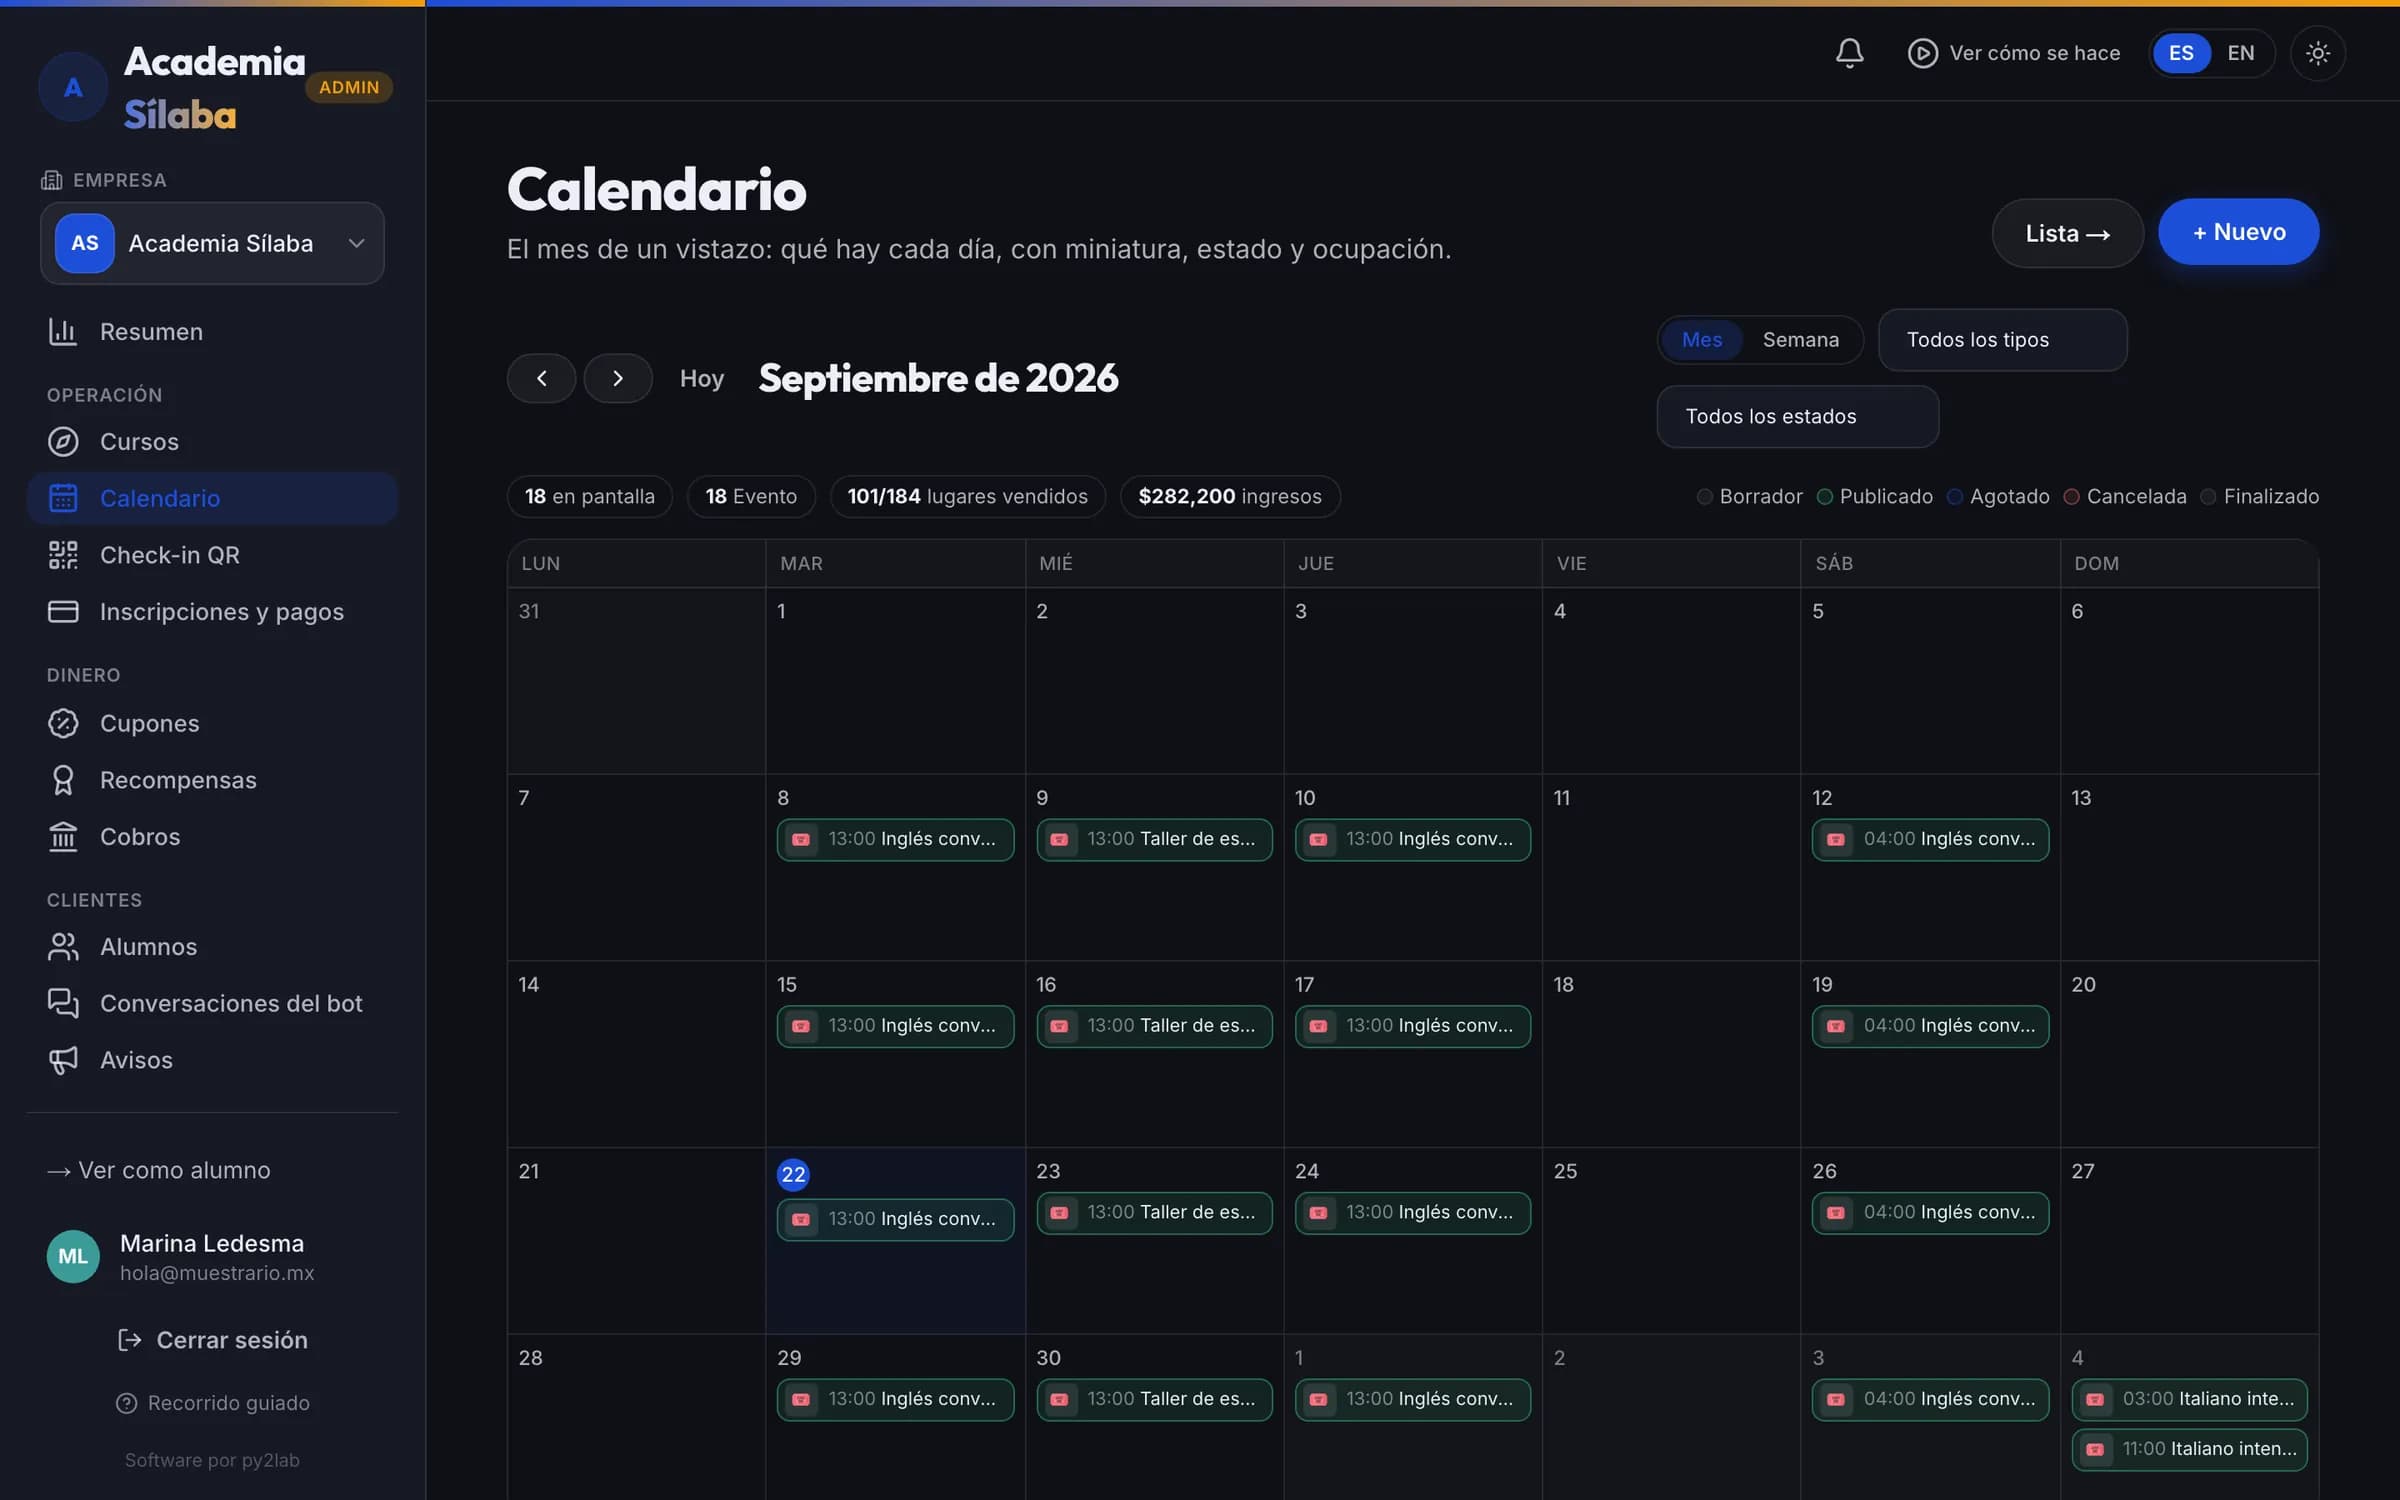Jump to today with the Hoy button
The height and width of the screenshot is (1500, 2400).
(x=701, y=378)
